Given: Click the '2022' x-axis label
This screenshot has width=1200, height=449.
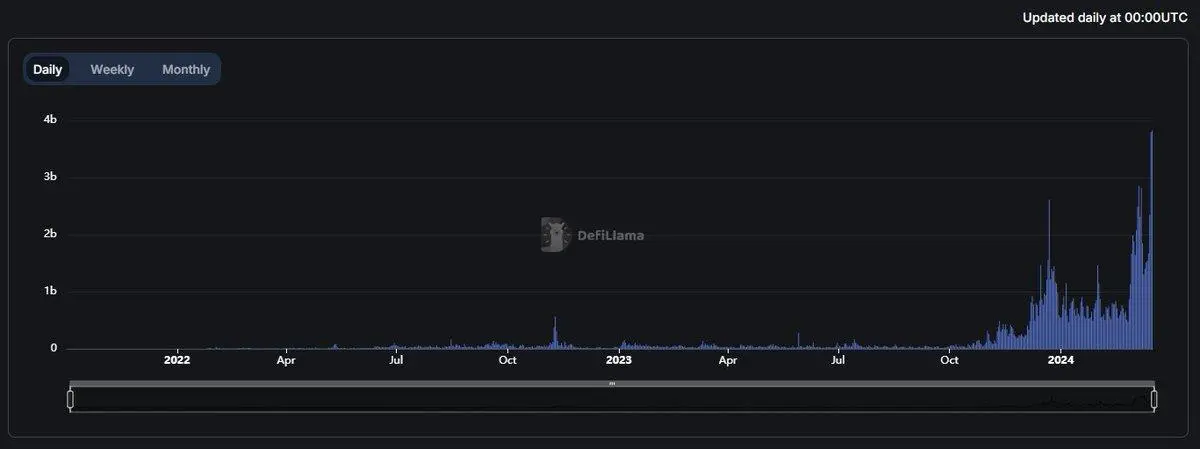Looking at the screenshot, I should point(177,360).
